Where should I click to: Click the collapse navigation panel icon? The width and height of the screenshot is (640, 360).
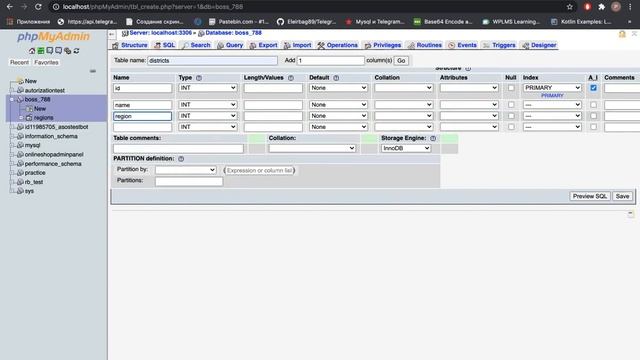tap(112, 34)
